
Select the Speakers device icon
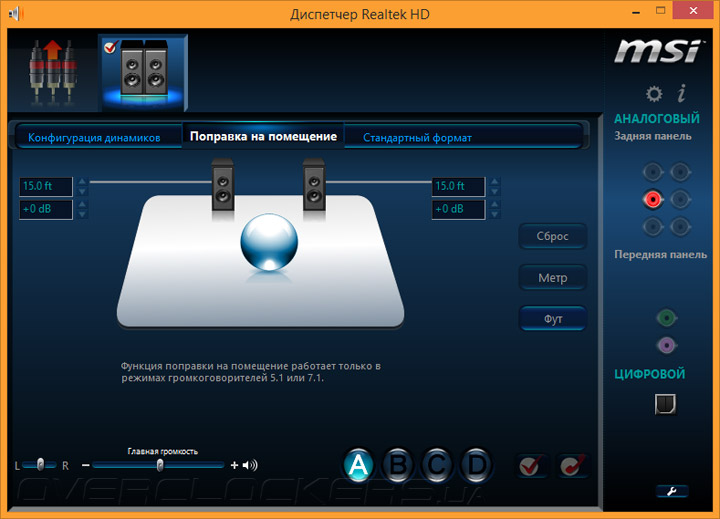pyautogui.click(x=143, y=73)
